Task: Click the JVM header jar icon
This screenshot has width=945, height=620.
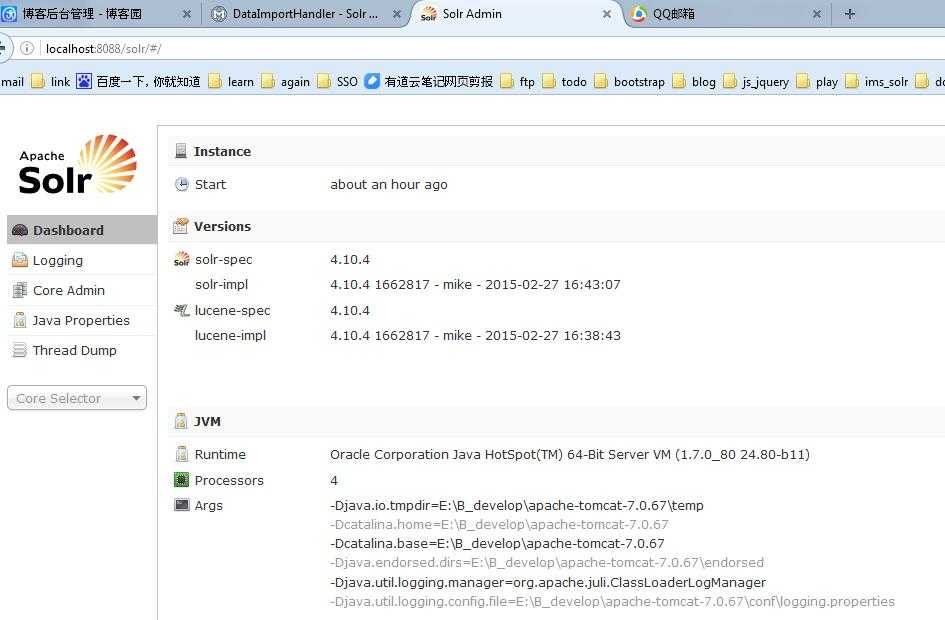Action: [x=181, y=421]
